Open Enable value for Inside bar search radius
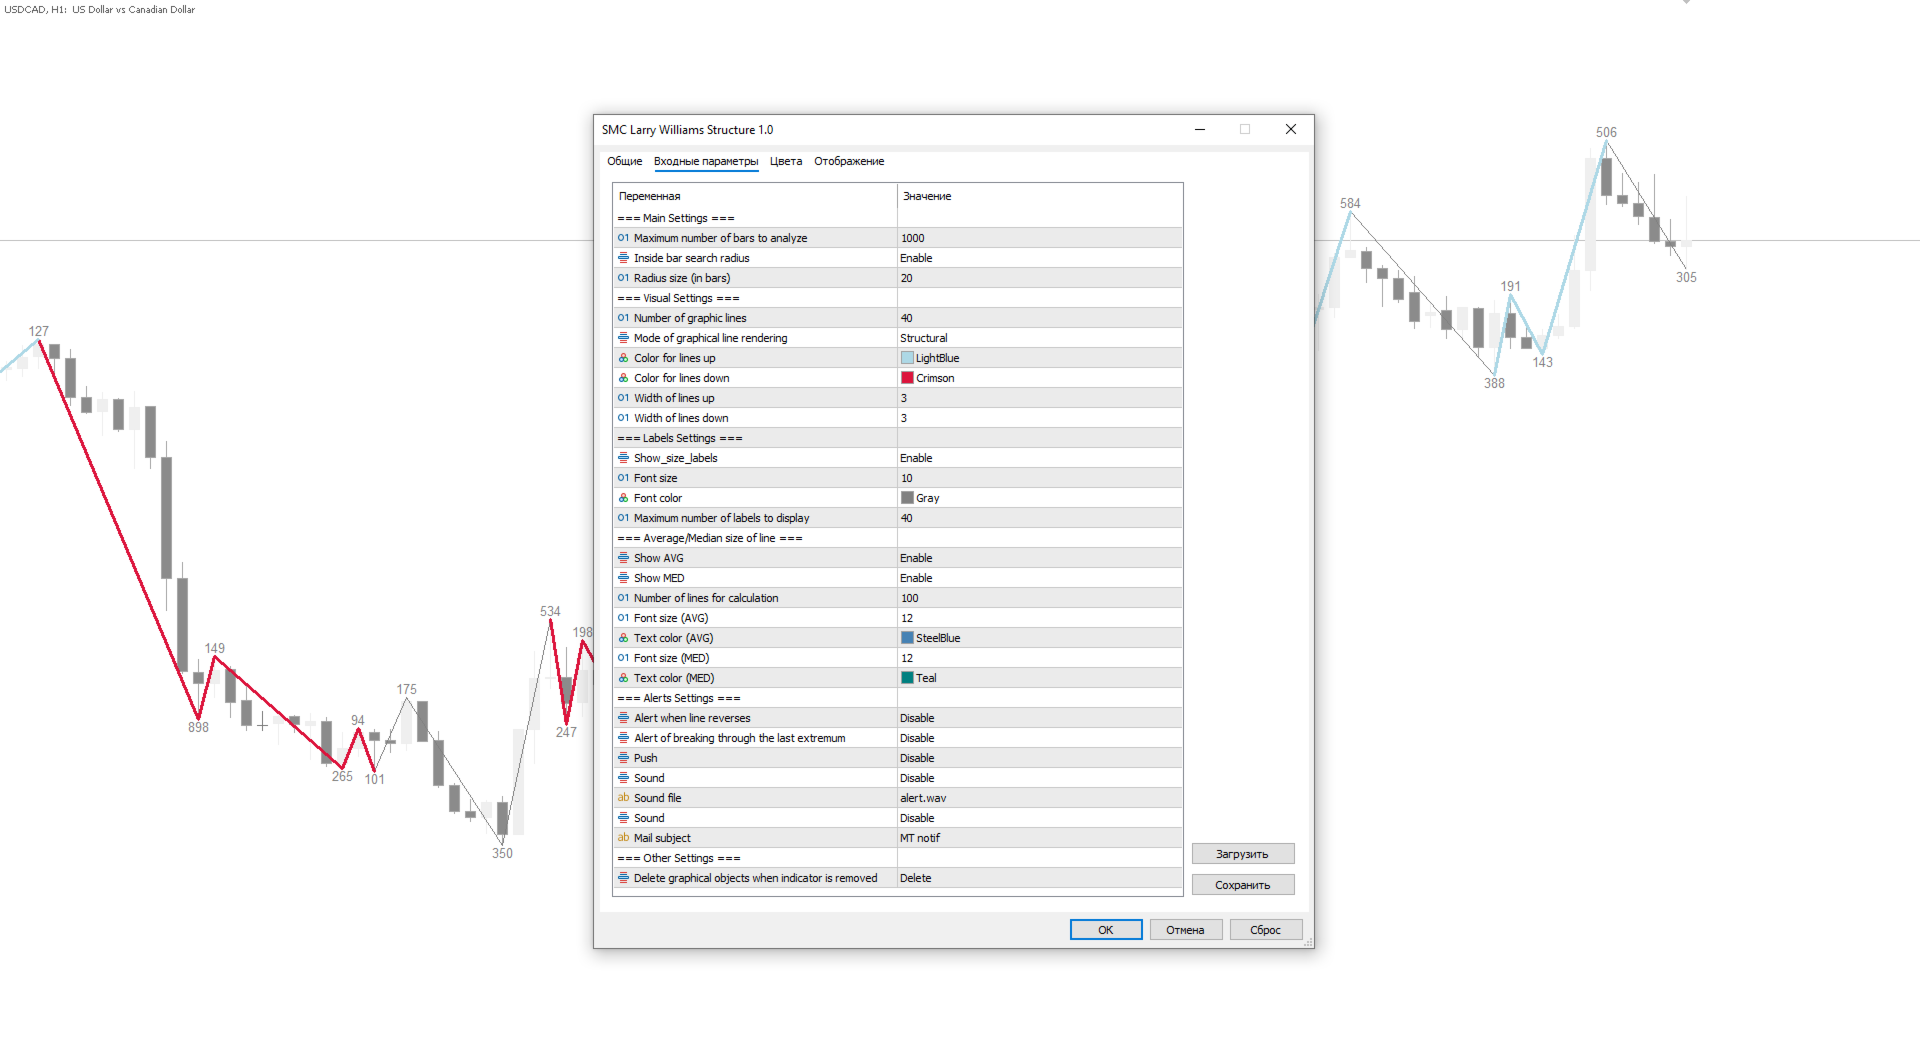The width and height of the screenshot is (1920, 1060). (x=1040, y=258)
